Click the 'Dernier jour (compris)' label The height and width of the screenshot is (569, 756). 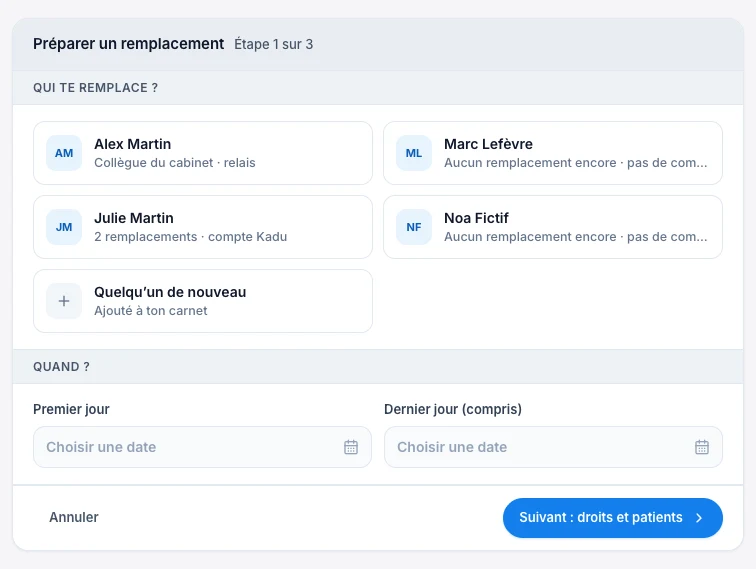click(x=453, y=409)
